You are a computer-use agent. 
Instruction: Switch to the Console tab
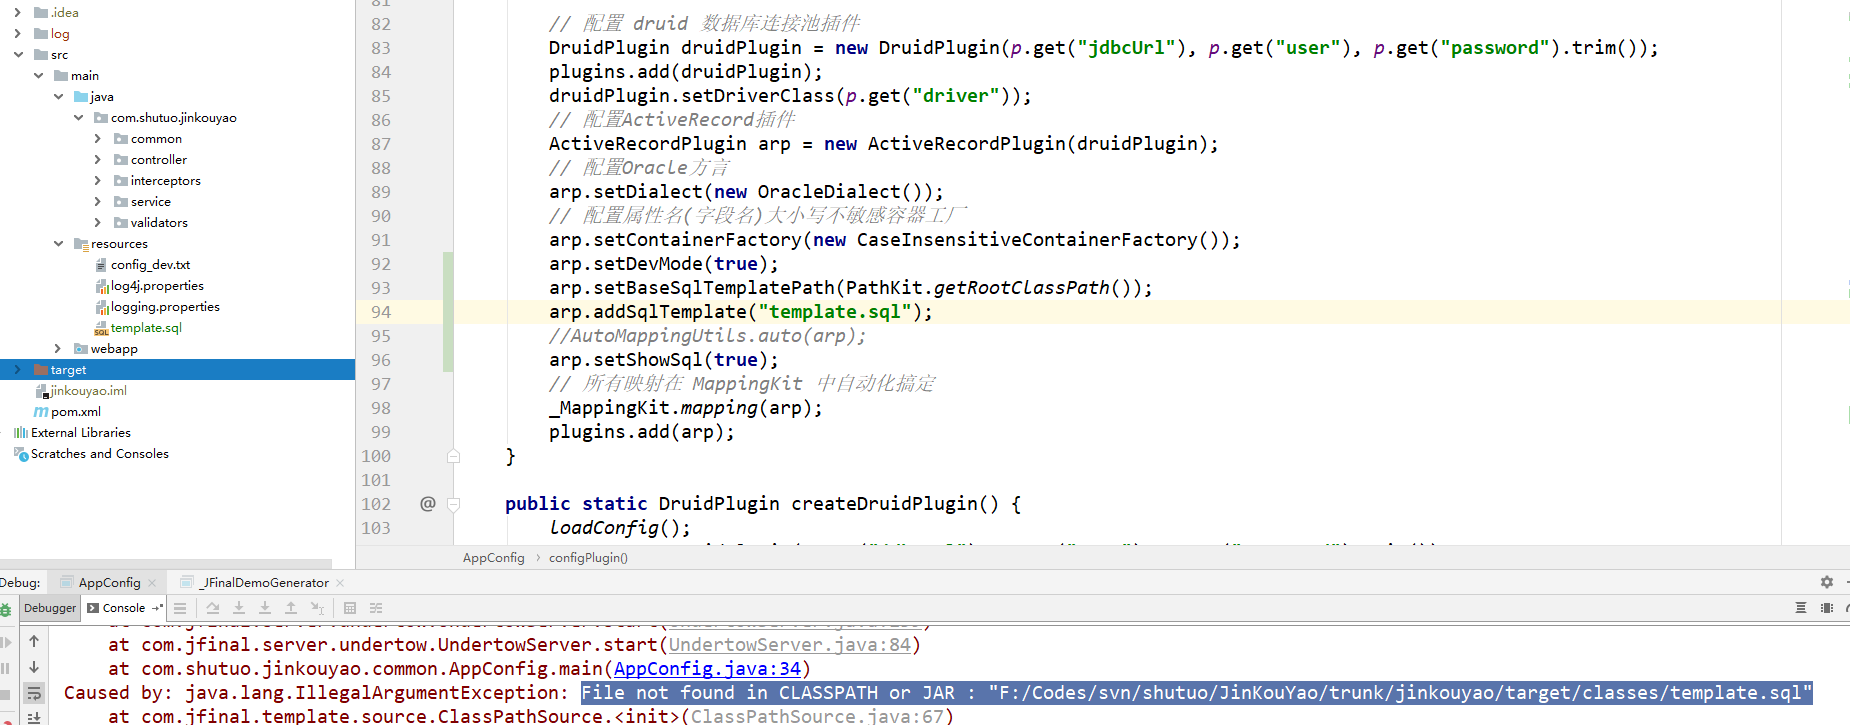124,608
